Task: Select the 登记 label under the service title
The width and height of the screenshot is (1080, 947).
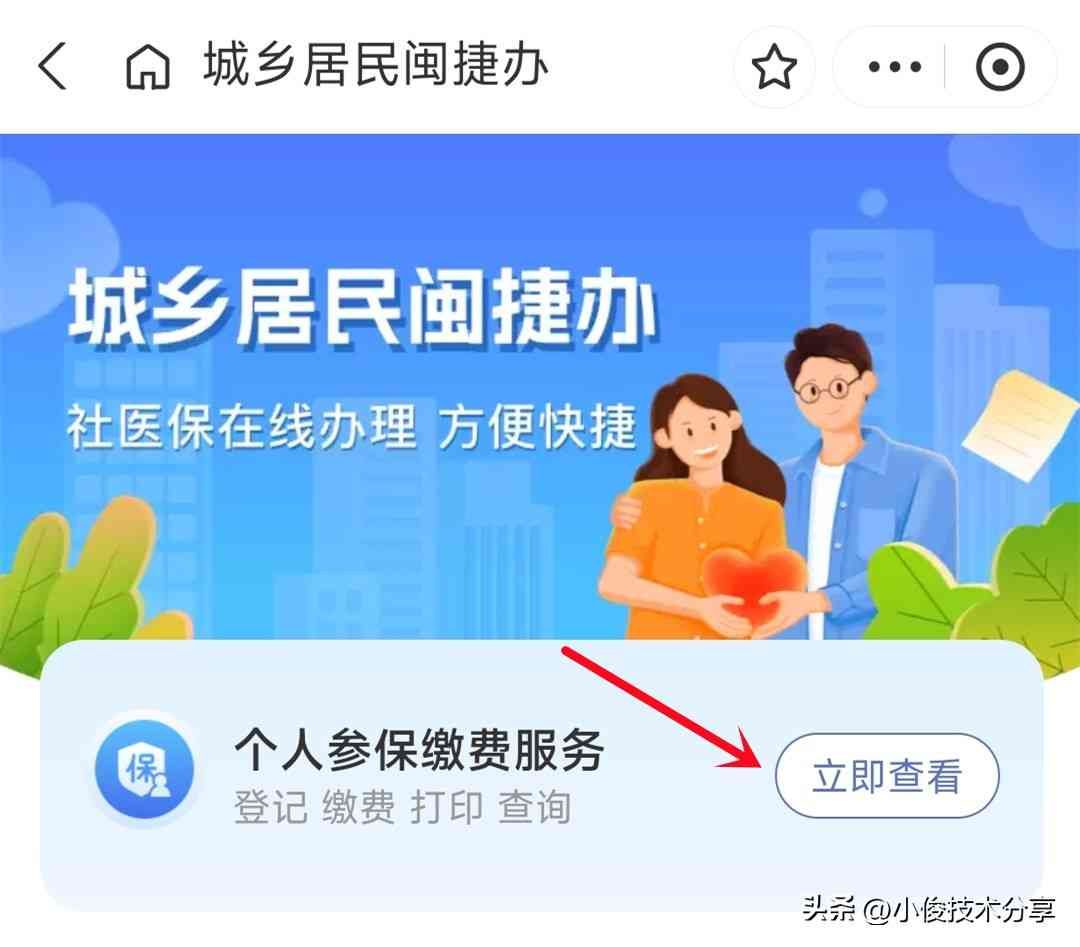Action: tap(270, 806)
